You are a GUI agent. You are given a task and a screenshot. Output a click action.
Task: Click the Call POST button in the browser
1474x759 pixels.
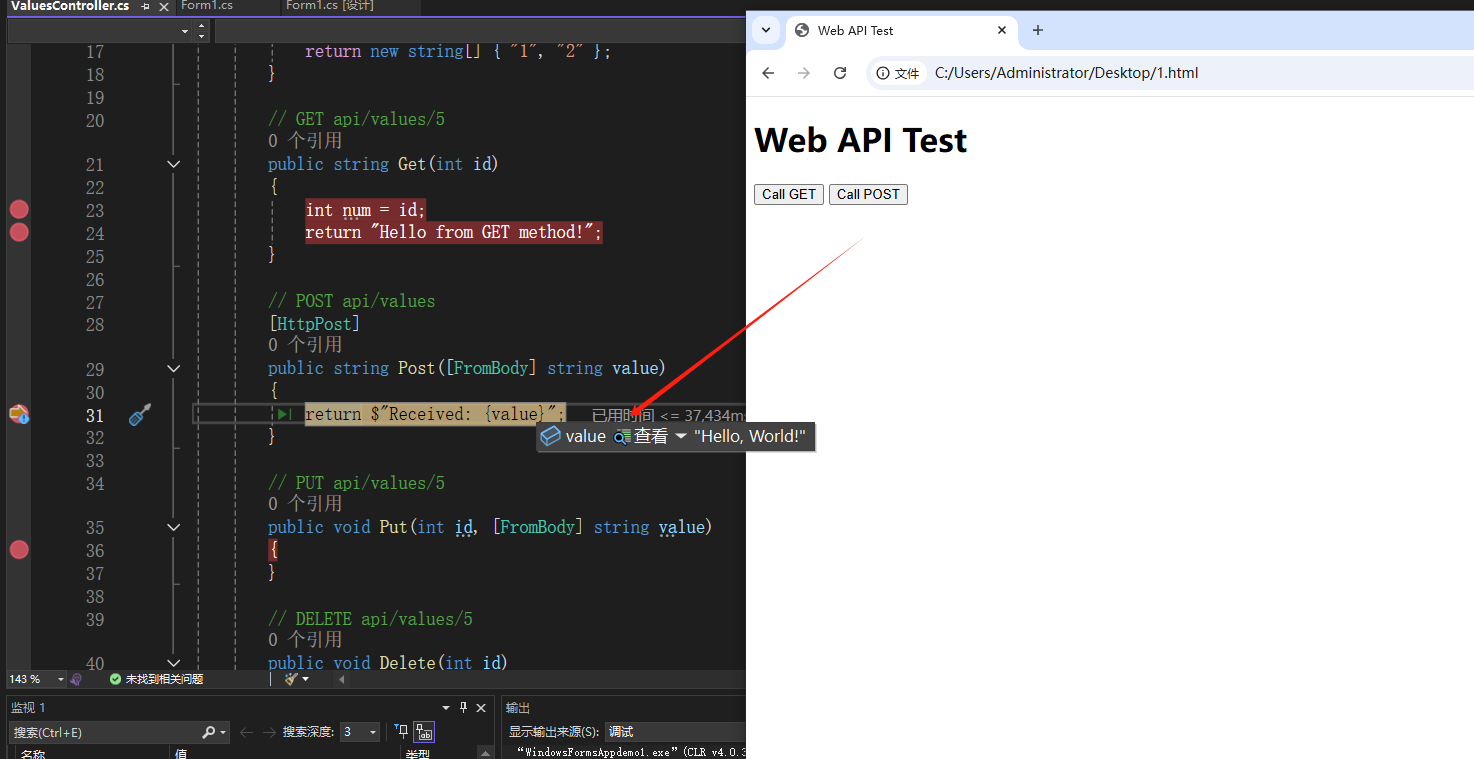click(868, 194)
